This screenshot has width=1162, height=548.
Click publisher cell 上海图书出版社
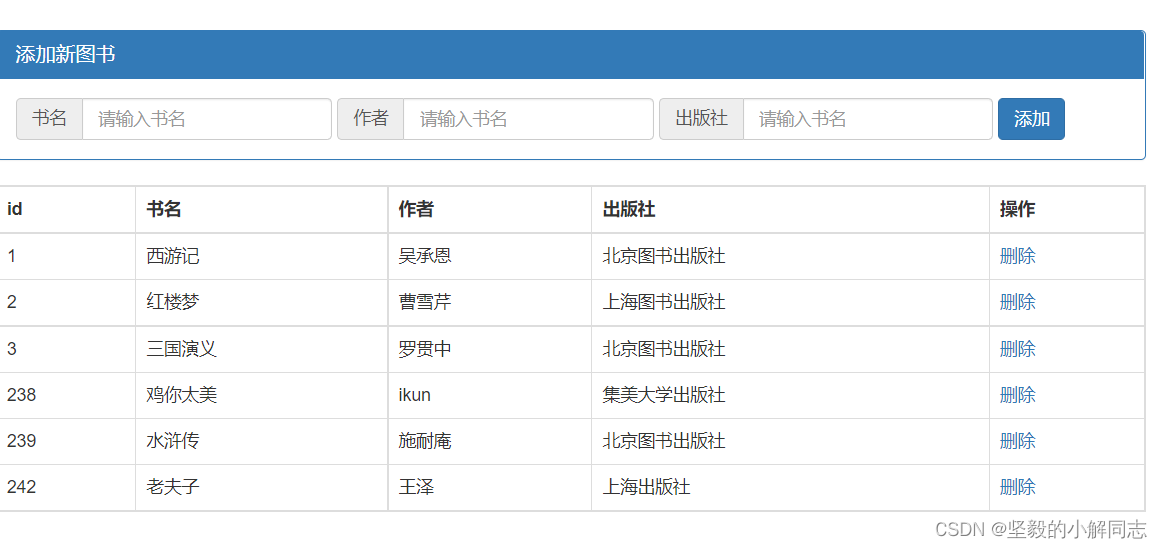point(790,303)
